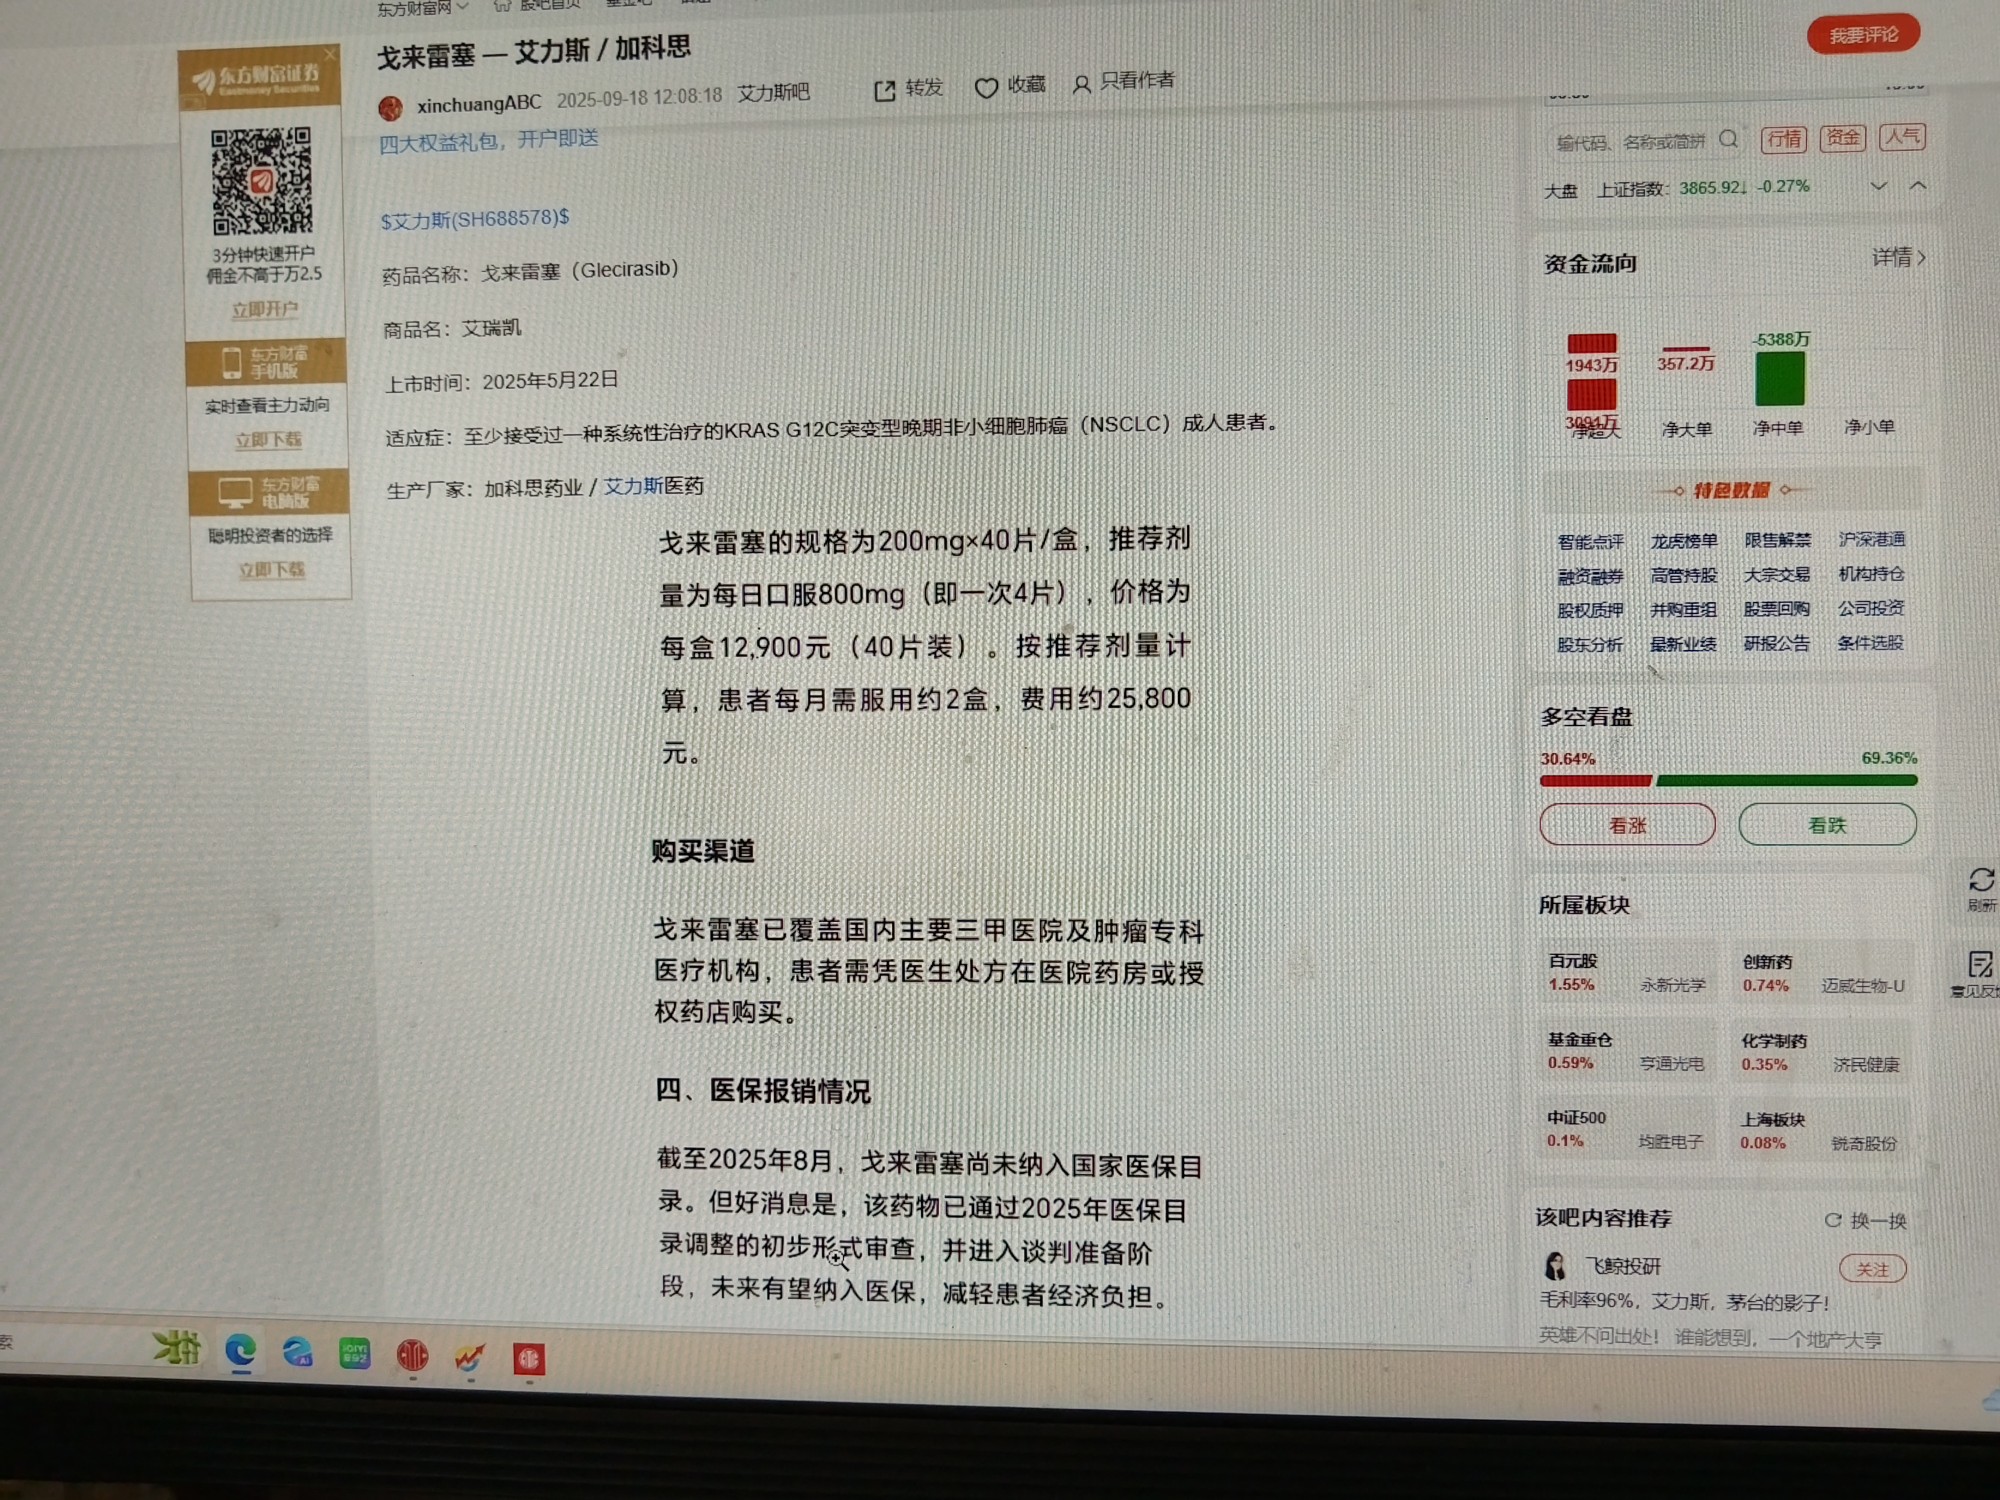The height and width of the screenshot is (1500, 2000).
Task: Expand the index list with the down chevron
Action: coord(1878,186)
